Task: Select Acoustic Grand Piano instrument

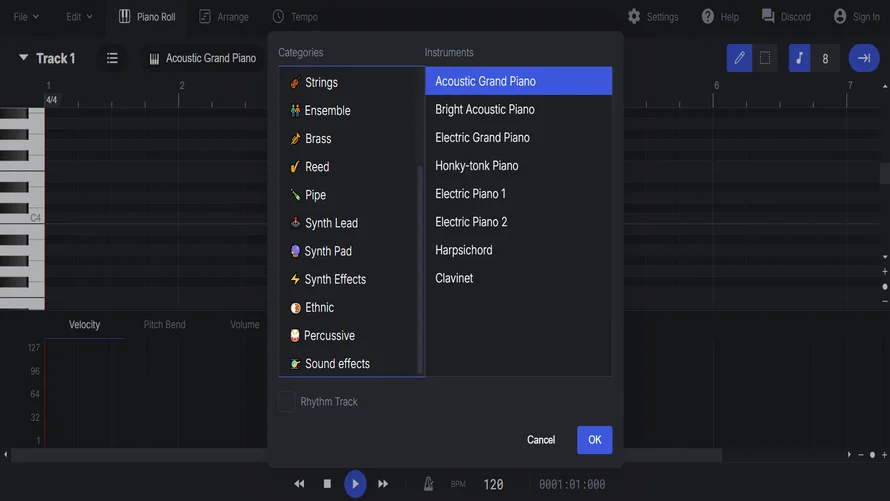Action: 518,81
